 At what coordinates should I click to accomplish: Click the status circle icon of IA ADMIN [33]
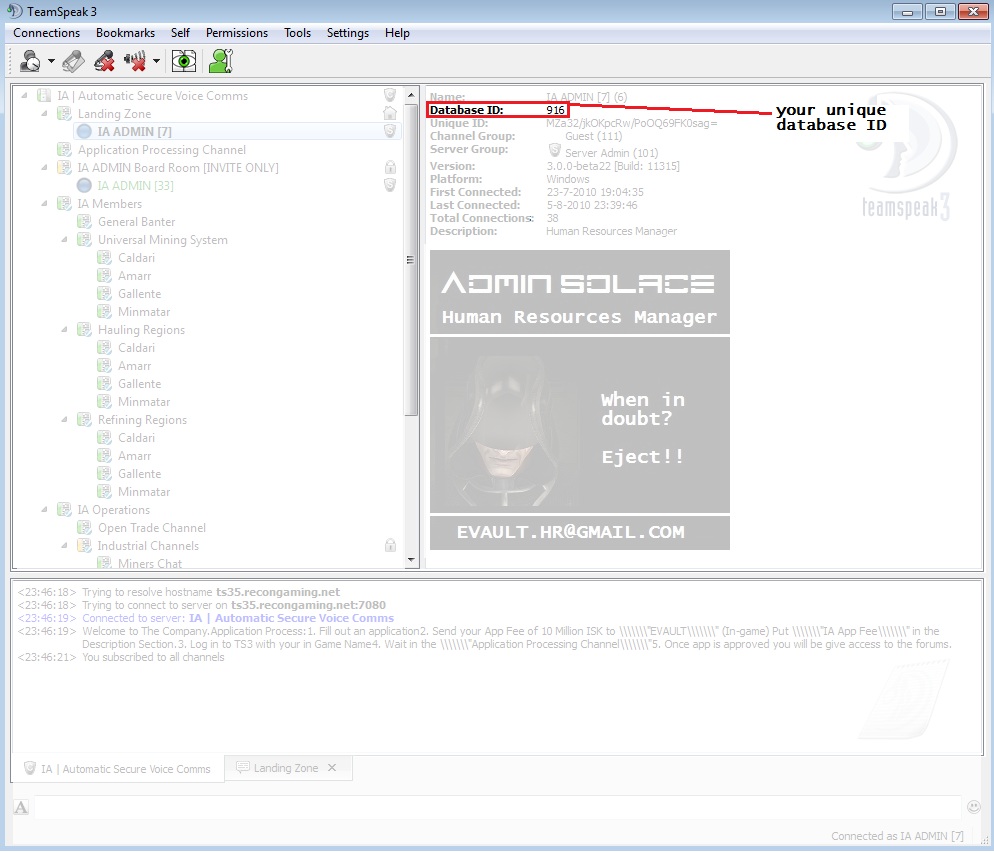(x=84, y=186)
